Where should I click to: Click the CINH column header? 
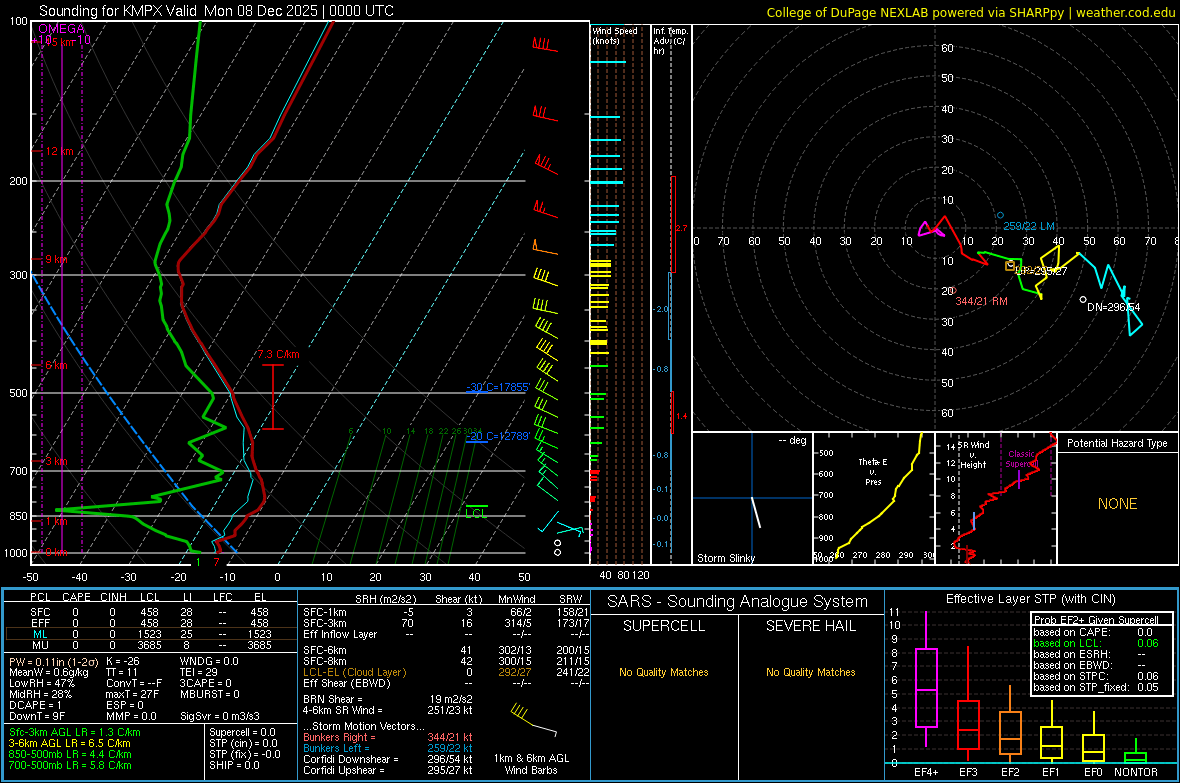(x=114, y=597)
